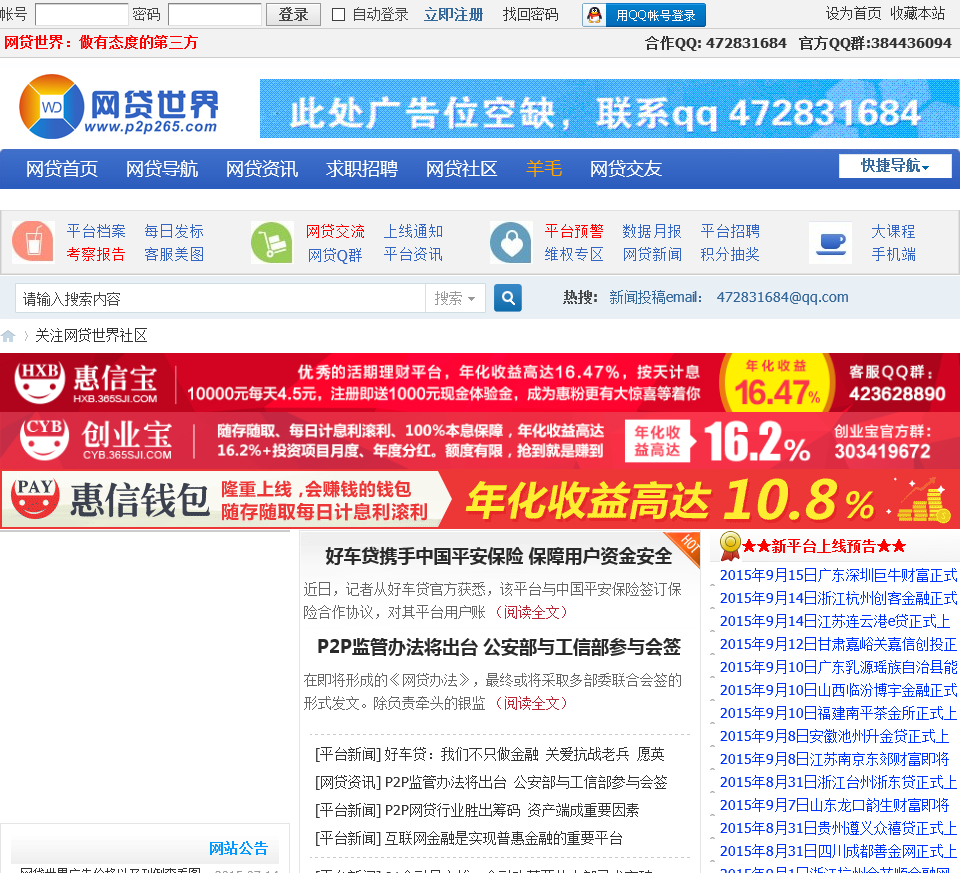Click the 惠信宝 16.47% banner
The image size is (960, 873).
(x=480, y=382)
